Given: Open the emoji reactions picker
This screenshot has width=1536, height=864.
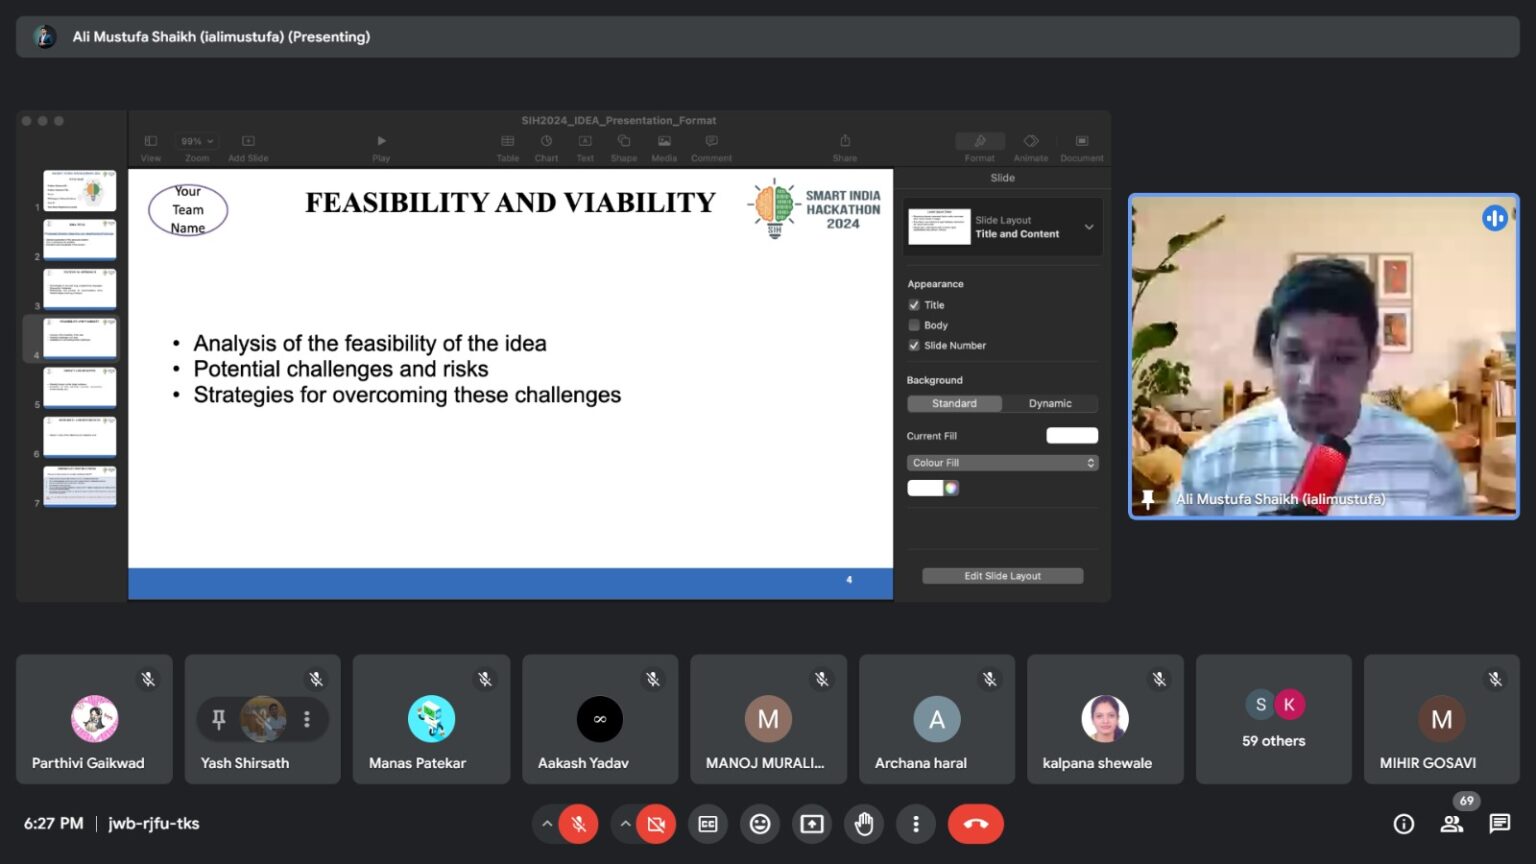Looking at the screenshot, I should point(760,824).
